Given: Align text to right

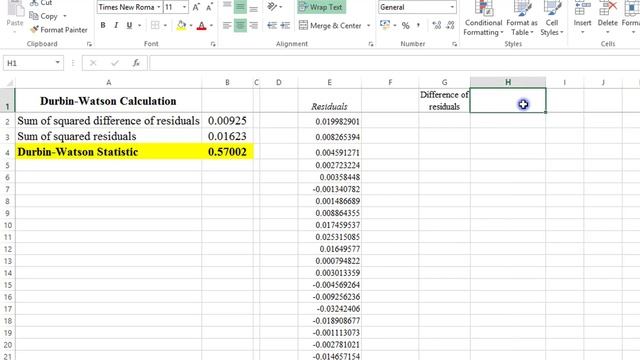Looking at the screenshot, I should (x=253, y=25).
